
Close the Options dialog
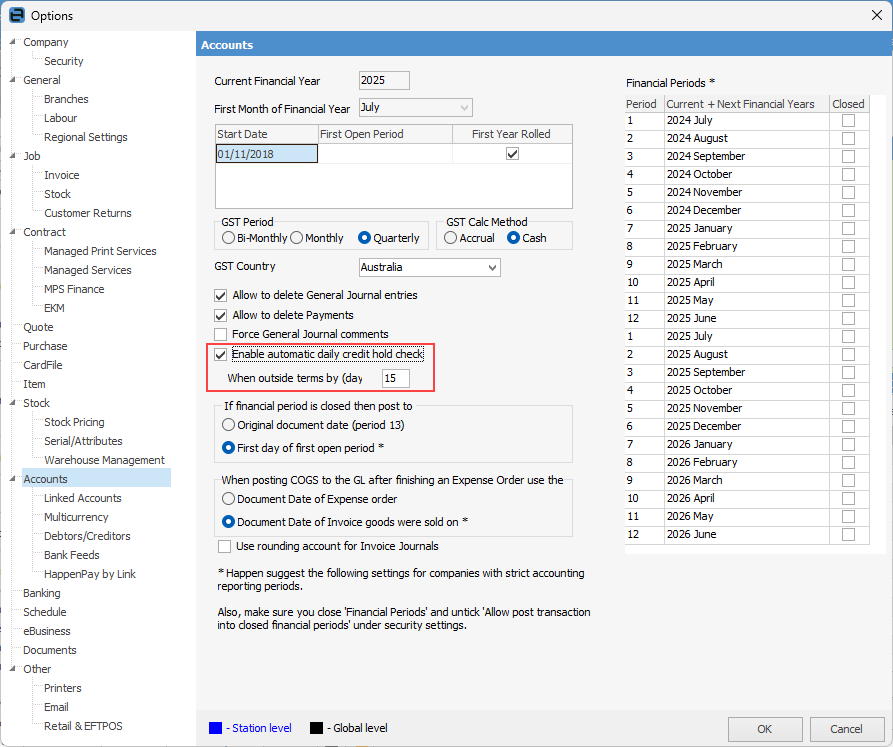876,15
